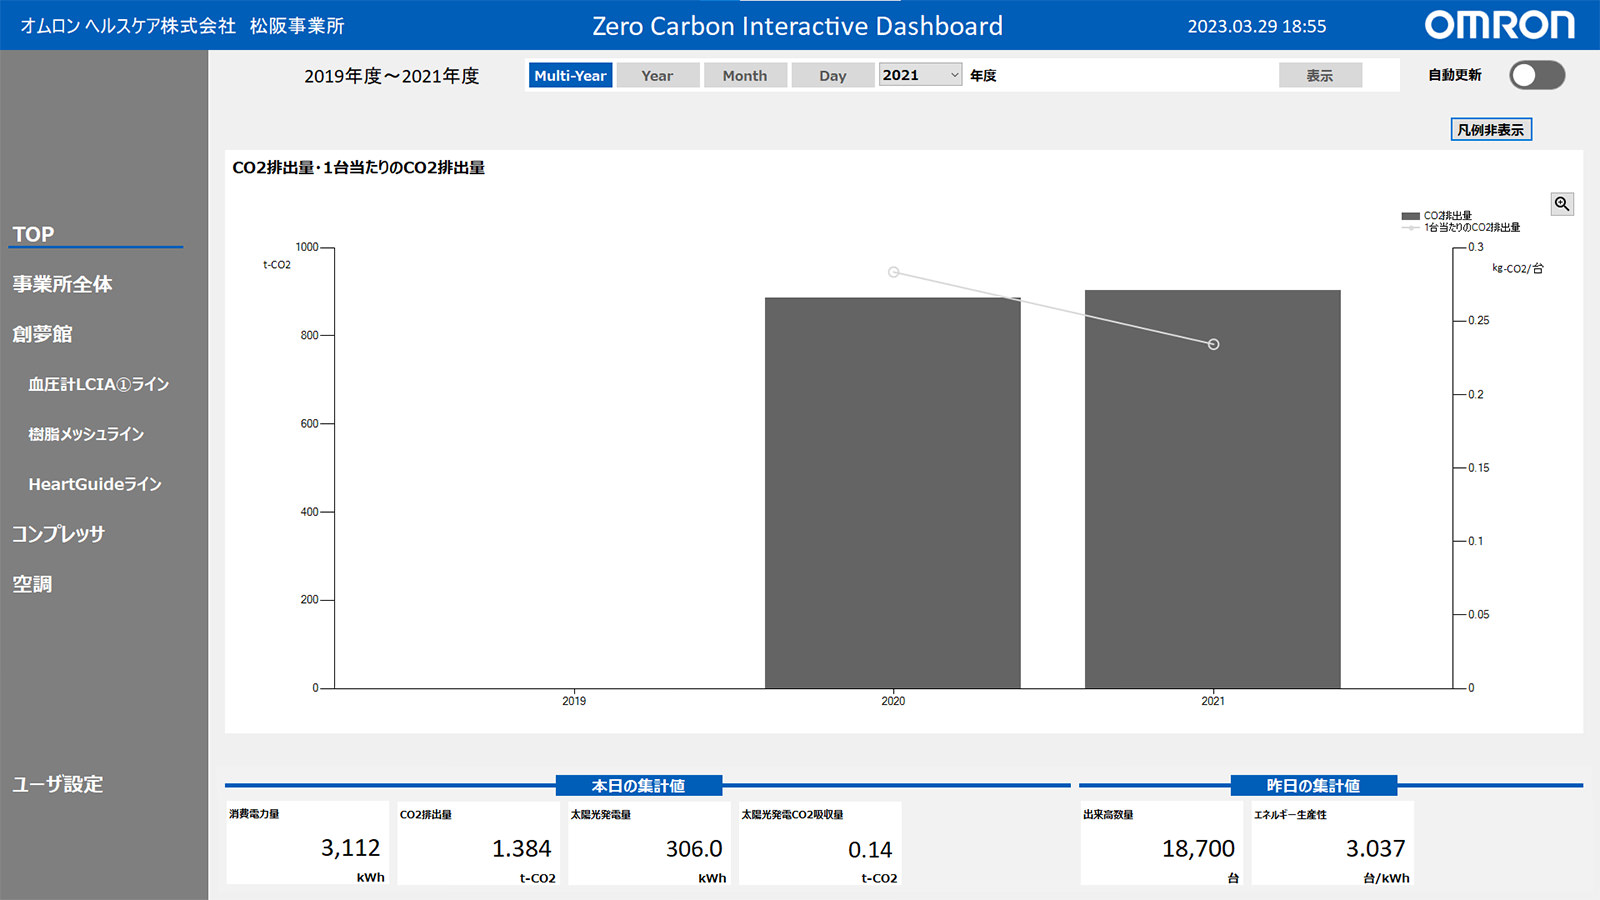Image resolution: width=1600 pixels, height=900 pixels.
Task: Open TOP in the sidebar
Action: 34,234
